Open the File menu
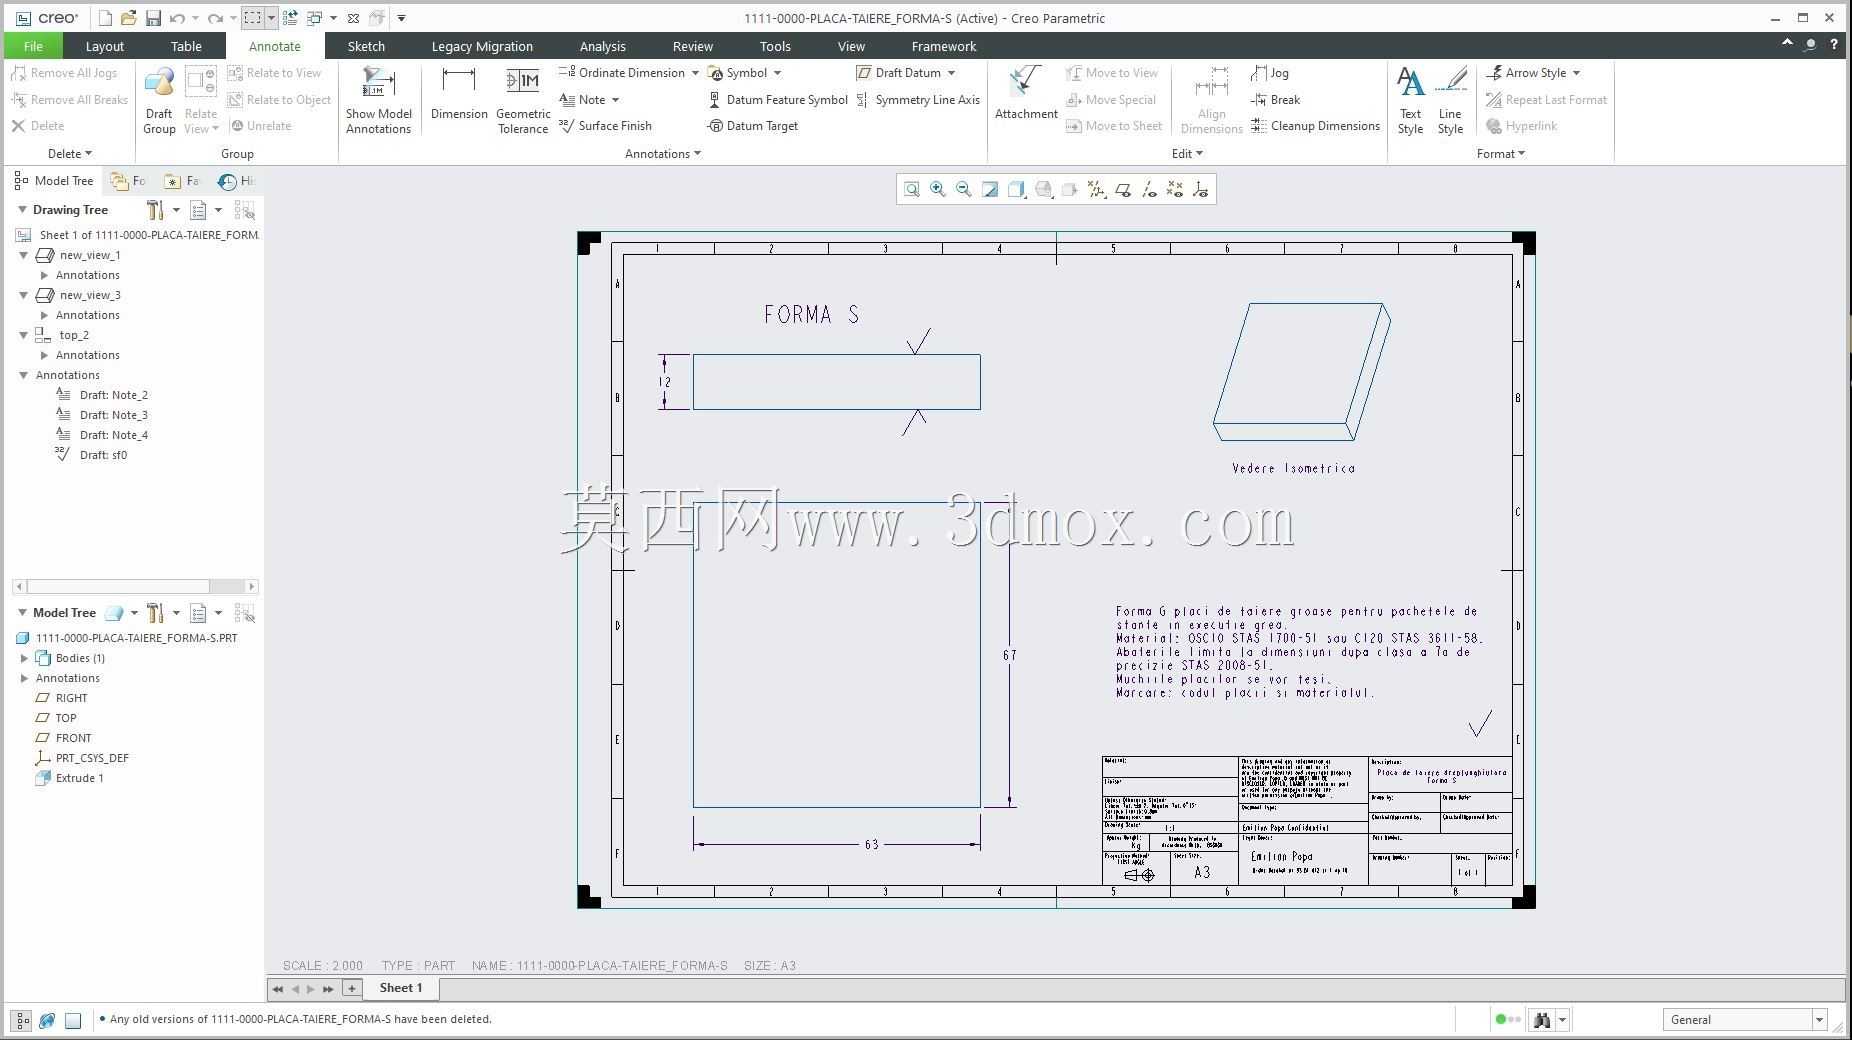 tap(33, 46)
